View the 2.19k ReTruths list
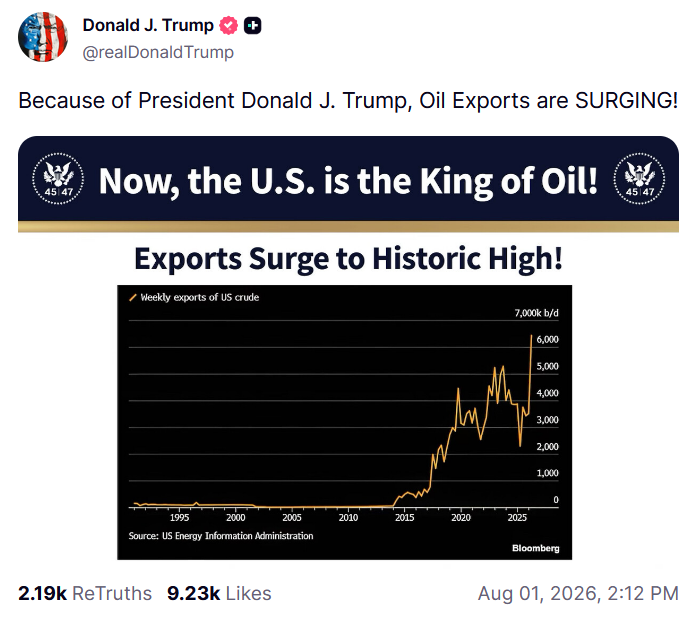The image size is (693, 619). tap(85, 593)
